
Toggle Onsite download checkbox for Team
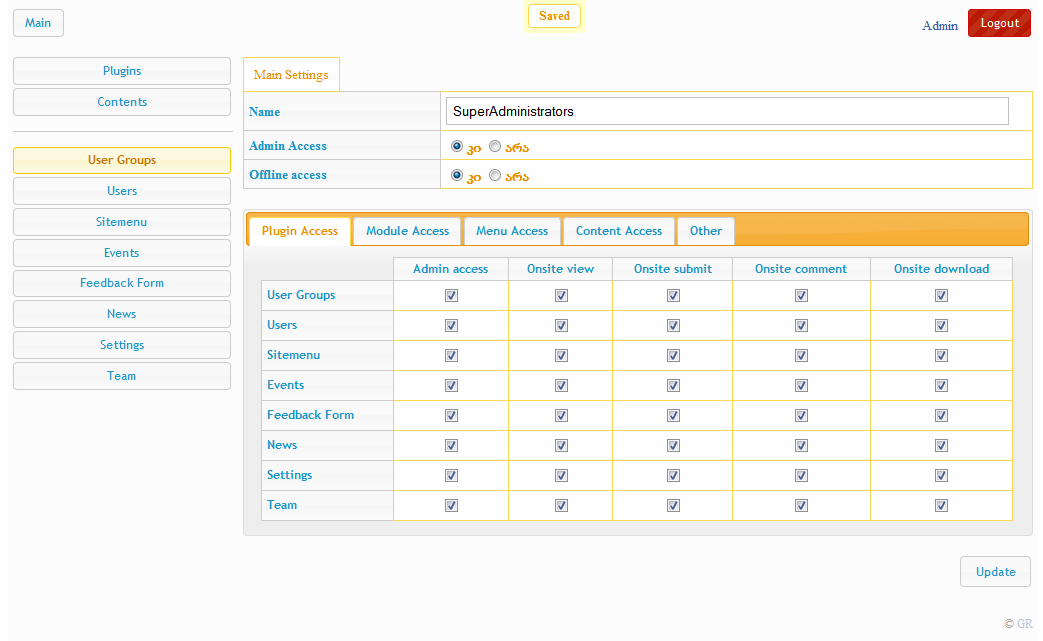pyautogui.click(x=941, y=506)
